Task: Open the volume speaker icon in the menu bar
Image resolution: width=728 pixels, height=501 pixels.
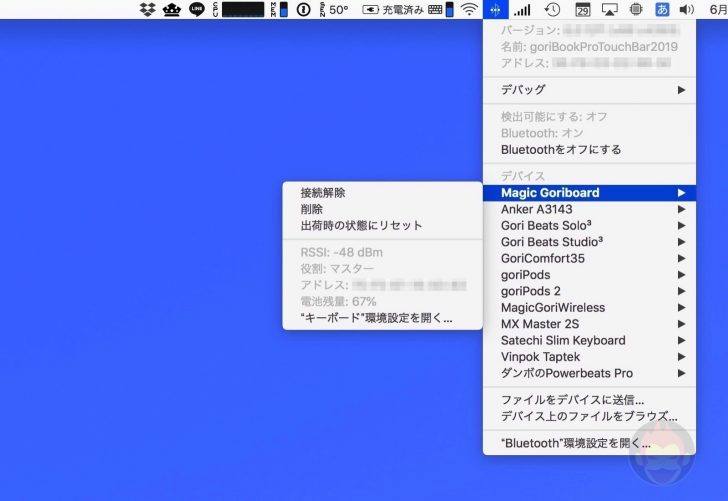Action: tap(687, 9)
